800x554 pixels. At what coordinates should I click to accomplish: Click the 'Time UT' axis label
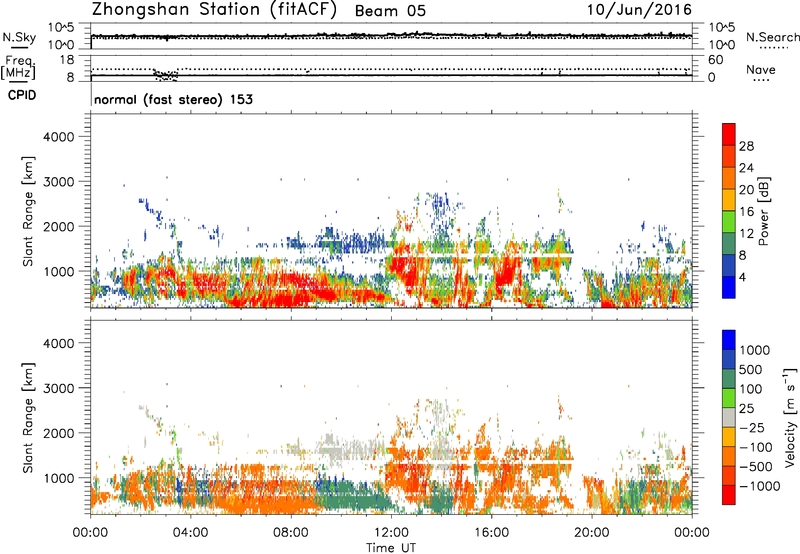pyautogui.click(x=391, y=548)
